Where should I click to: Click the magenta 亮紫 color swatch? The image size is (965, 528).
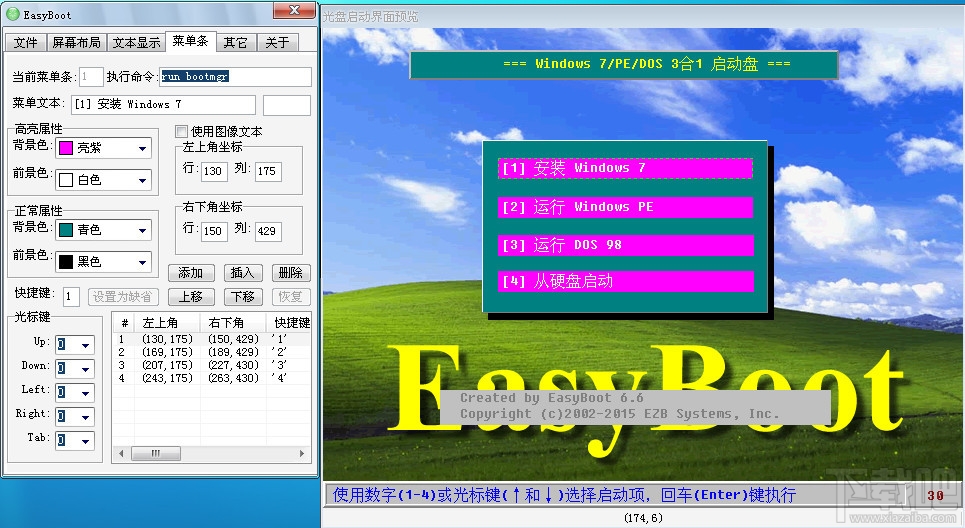coord(66,148)
